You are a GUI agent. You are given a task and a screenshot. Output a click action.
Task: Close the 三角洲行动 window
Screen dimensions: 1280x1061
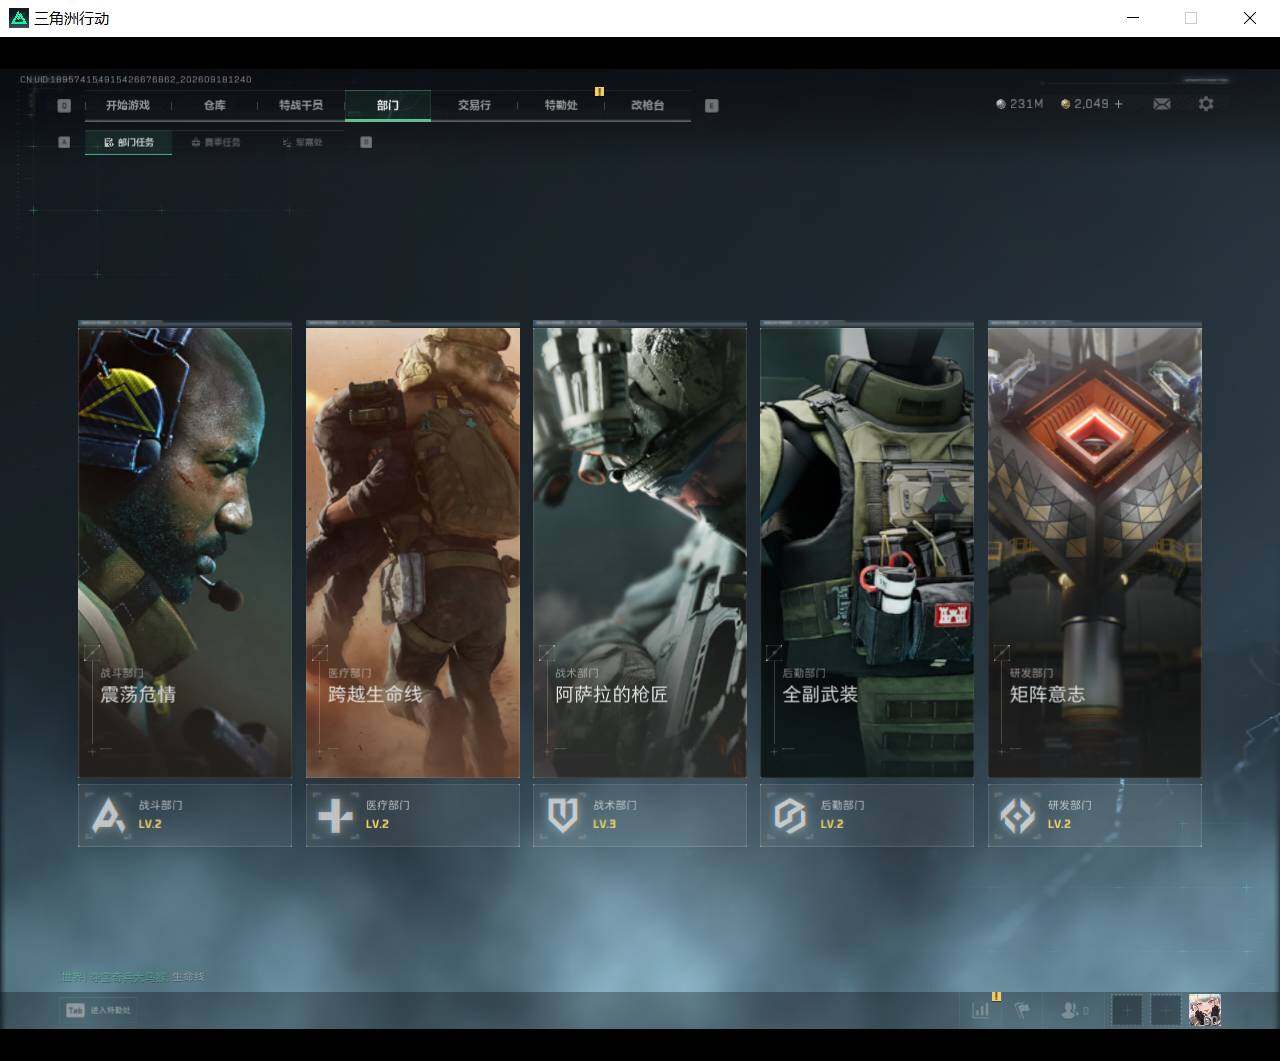pos(1250,18)
